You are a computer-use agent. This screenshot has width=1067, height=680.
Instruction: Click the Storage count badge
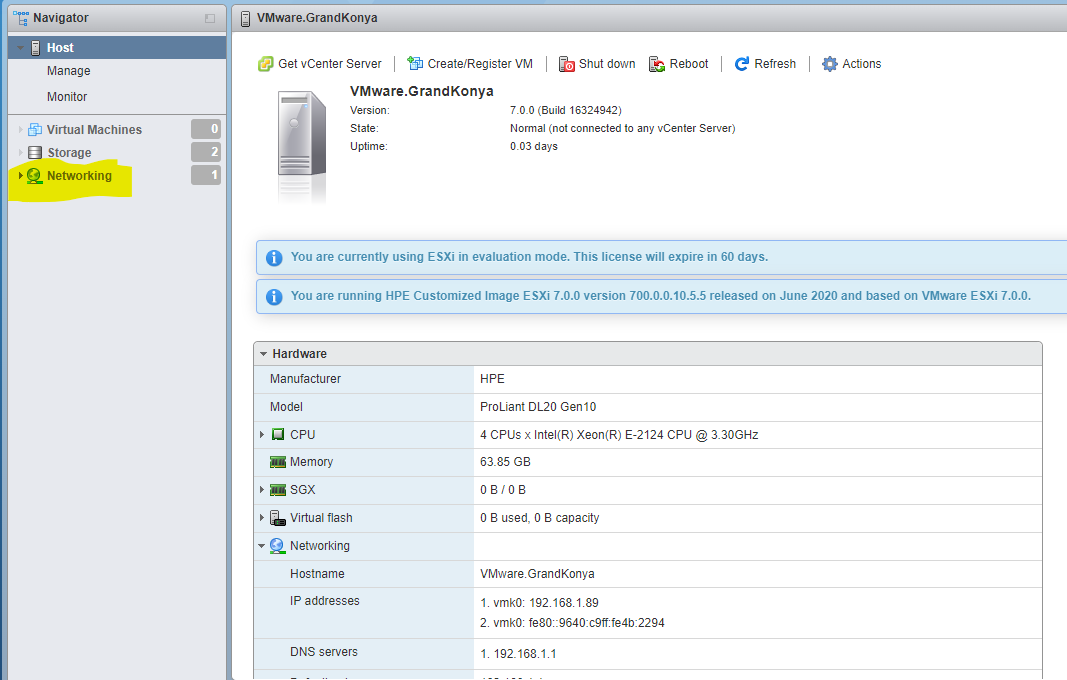pyautogui.click(x=206, y=152)
